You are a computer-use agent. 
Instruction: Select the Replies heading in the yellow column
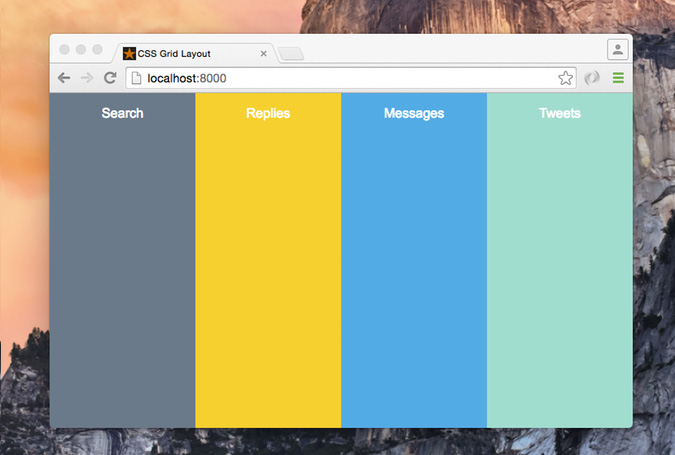coord(268,113)
